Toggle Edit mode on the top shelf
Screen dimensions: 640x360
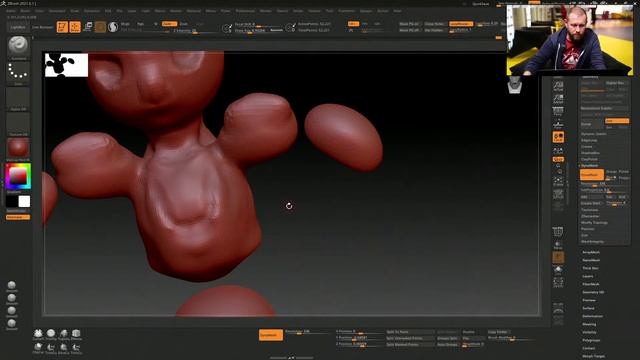[62, 27]
